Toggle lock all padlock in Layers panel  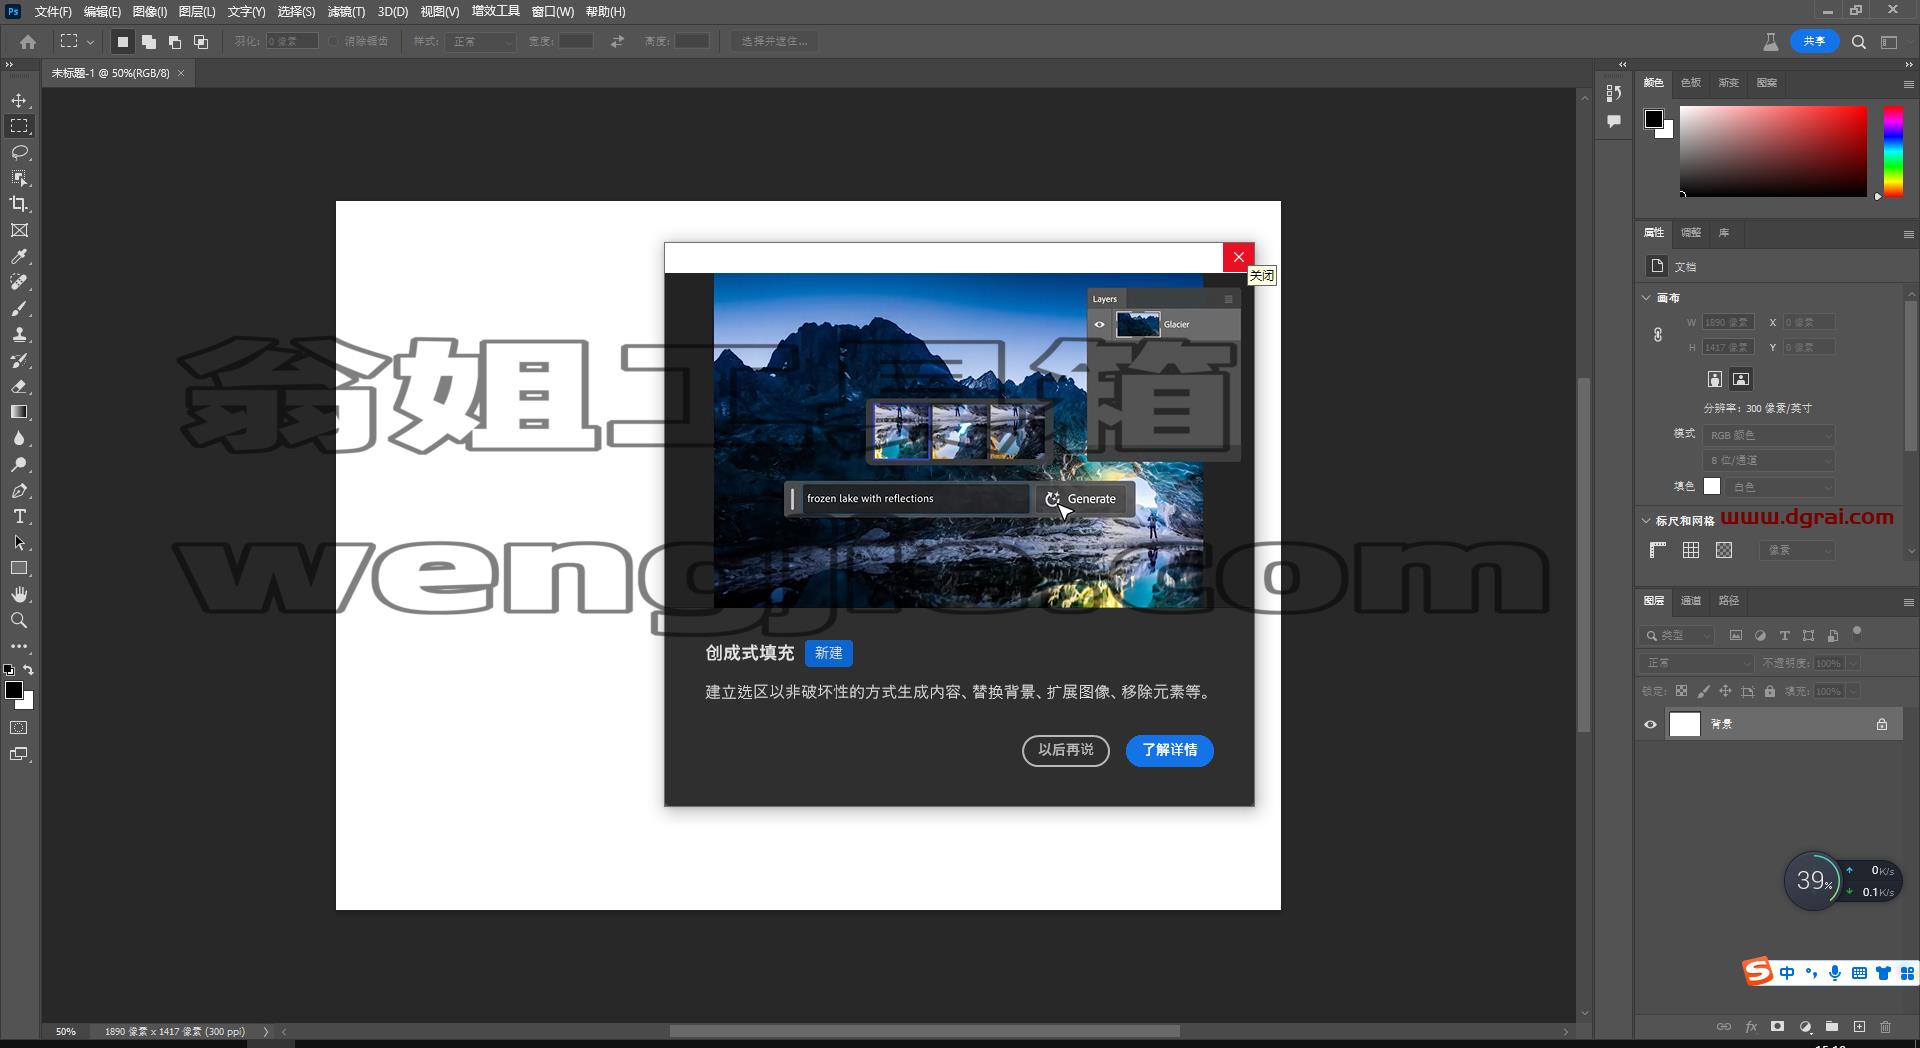point(1770,691)
